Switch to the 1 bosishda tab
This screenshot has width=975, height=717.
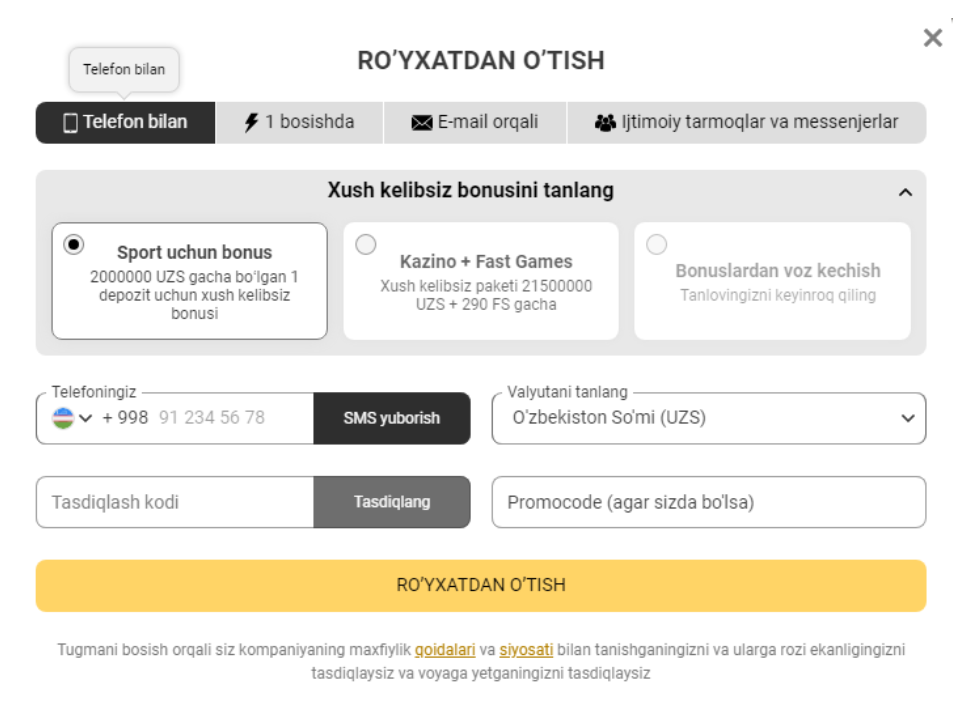299,123
